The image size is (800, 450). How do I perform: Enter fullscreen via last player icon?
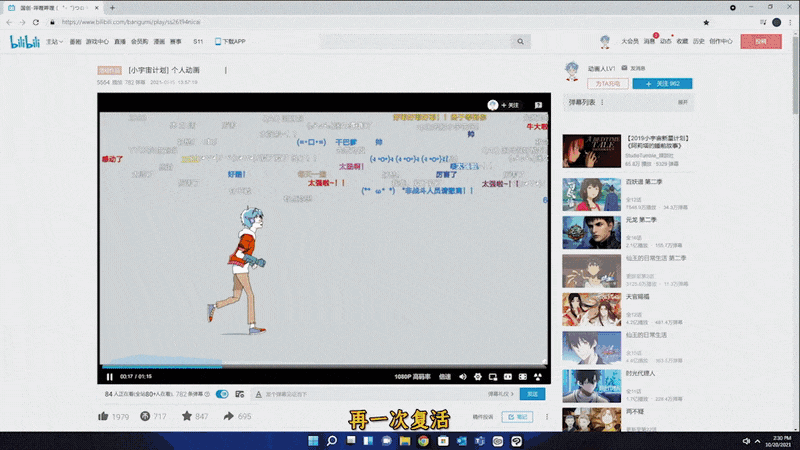coord(538,377)
